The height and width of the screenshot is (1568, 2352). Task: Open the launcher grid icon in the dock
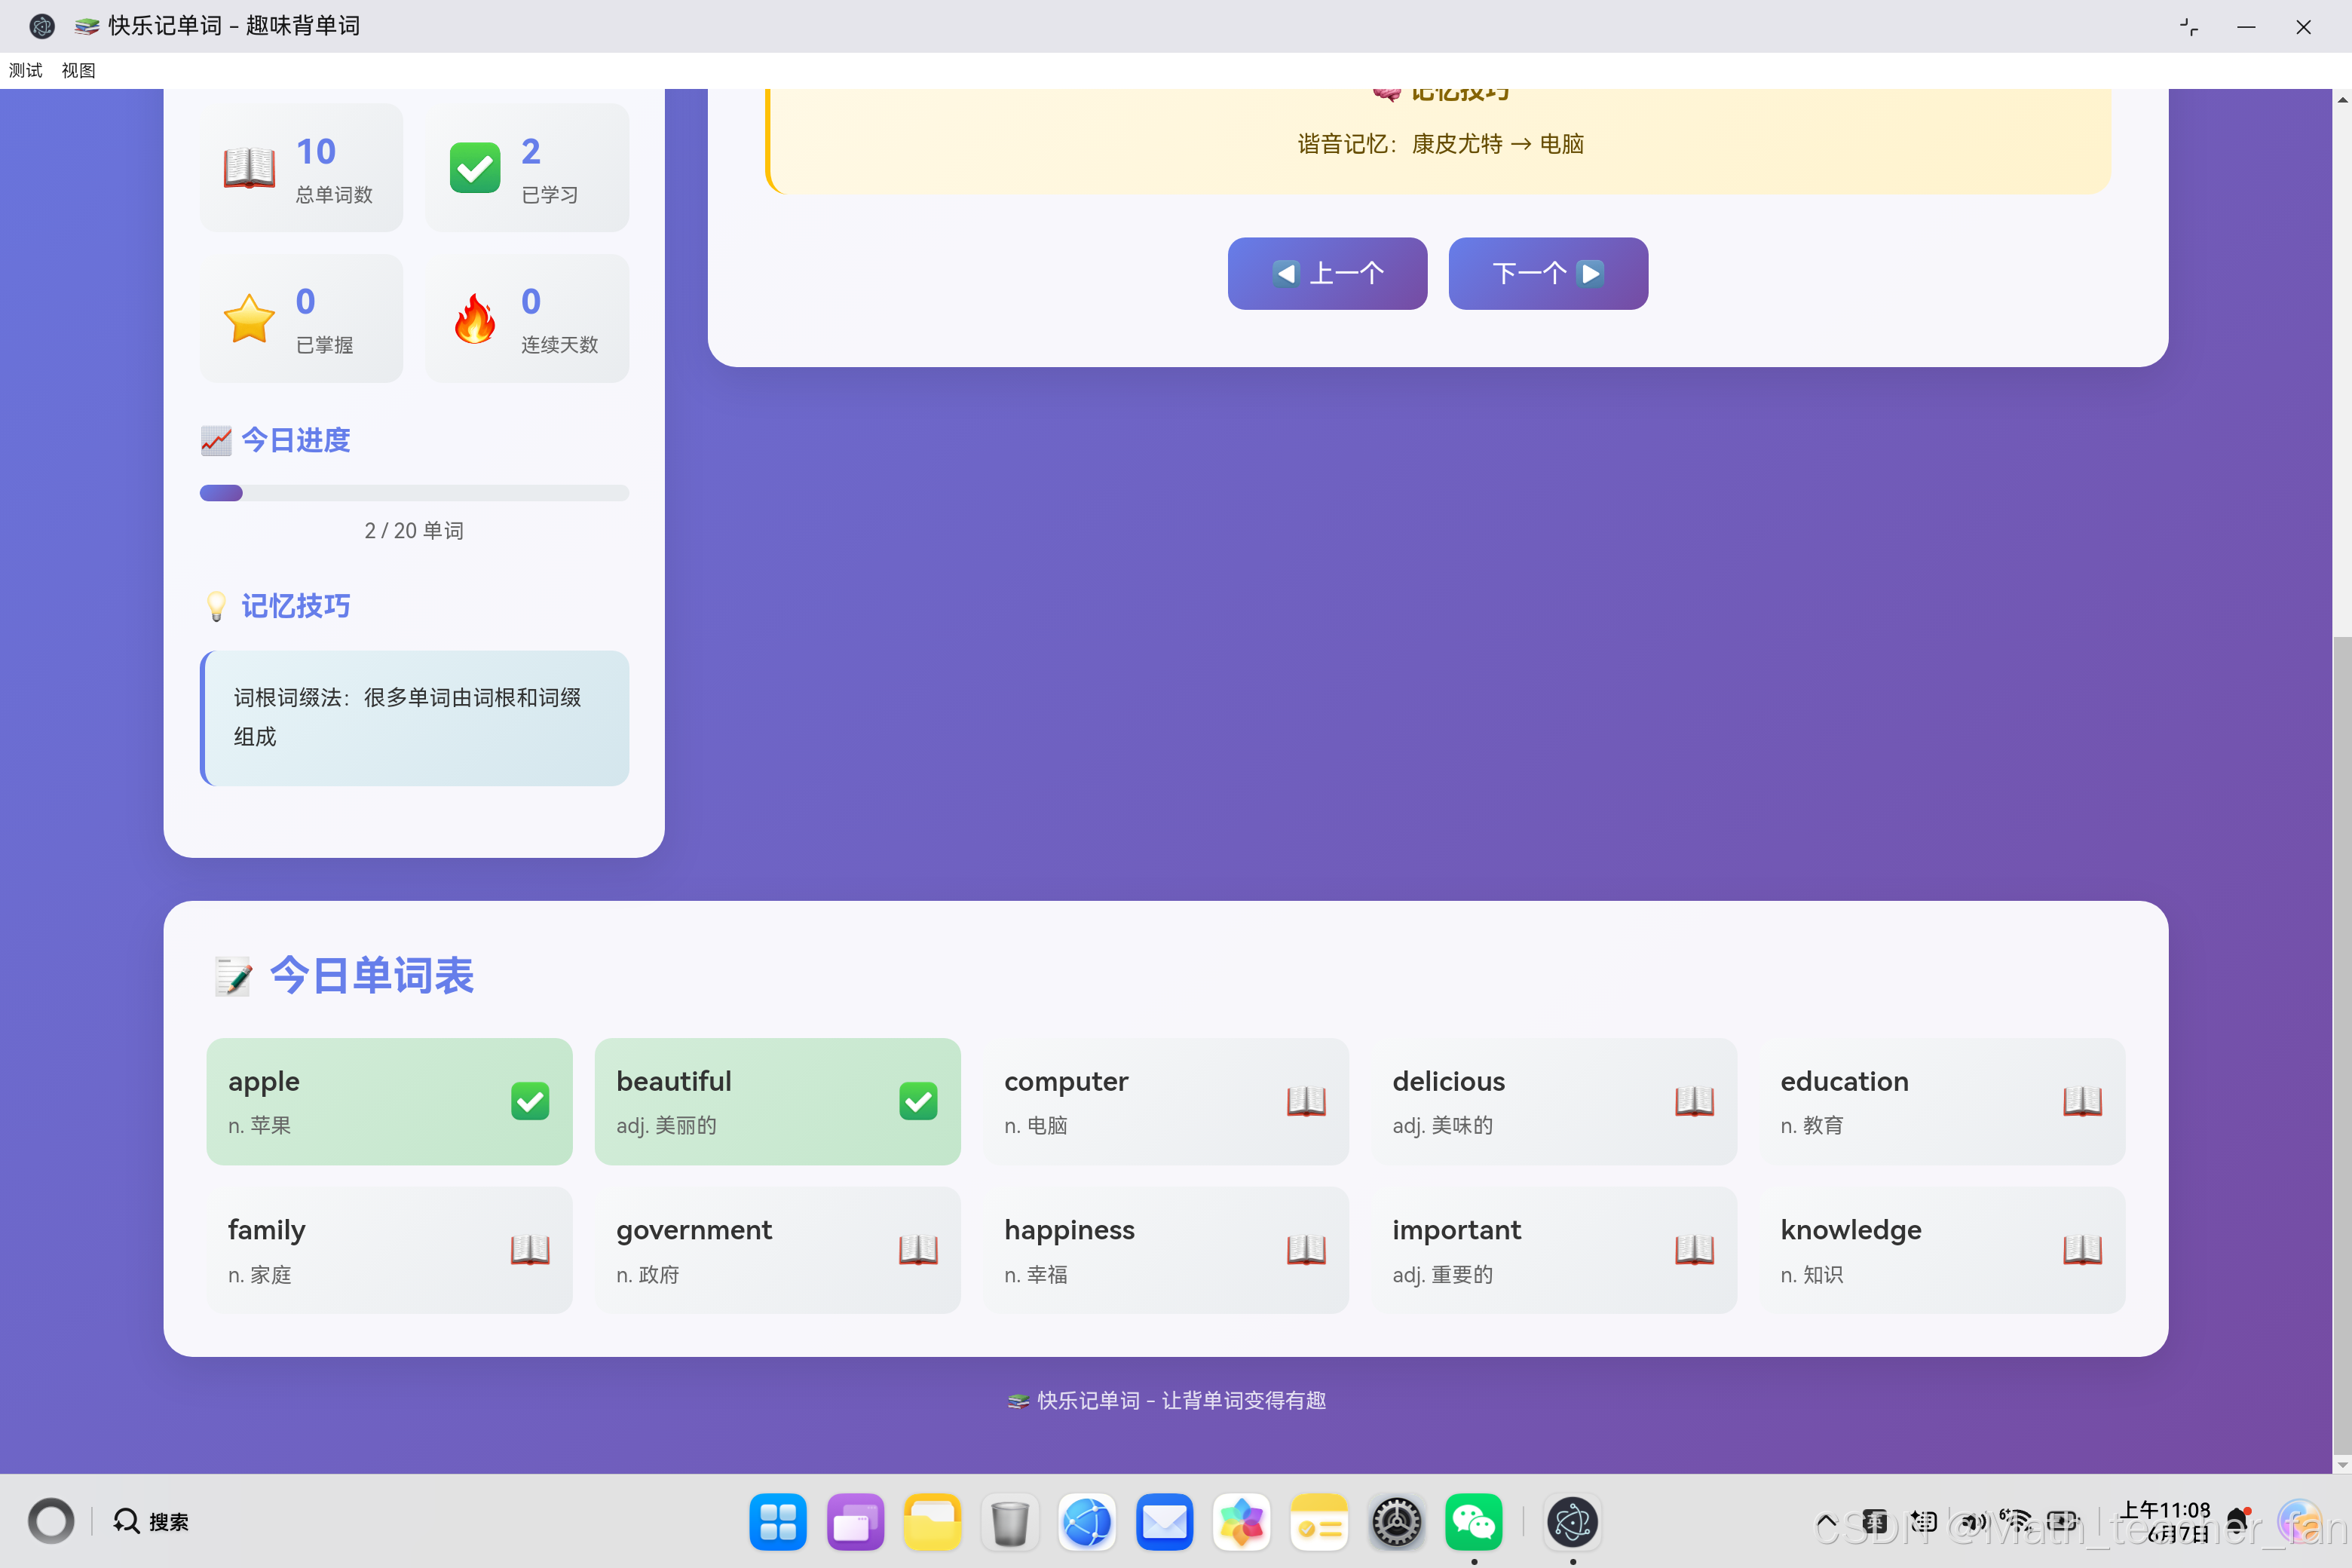coord(777,1522)
